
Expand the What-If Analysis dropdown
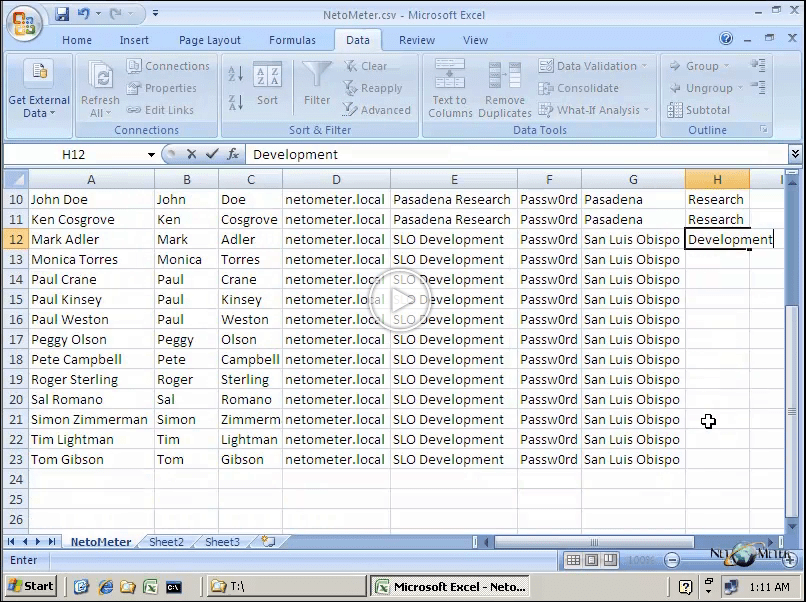click(592, 110)
